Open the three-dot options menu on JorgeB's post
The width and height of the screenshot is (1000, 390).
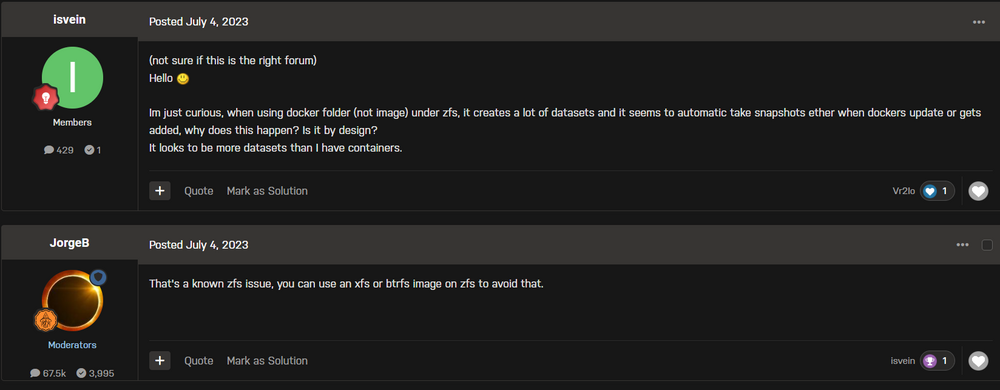962,245
